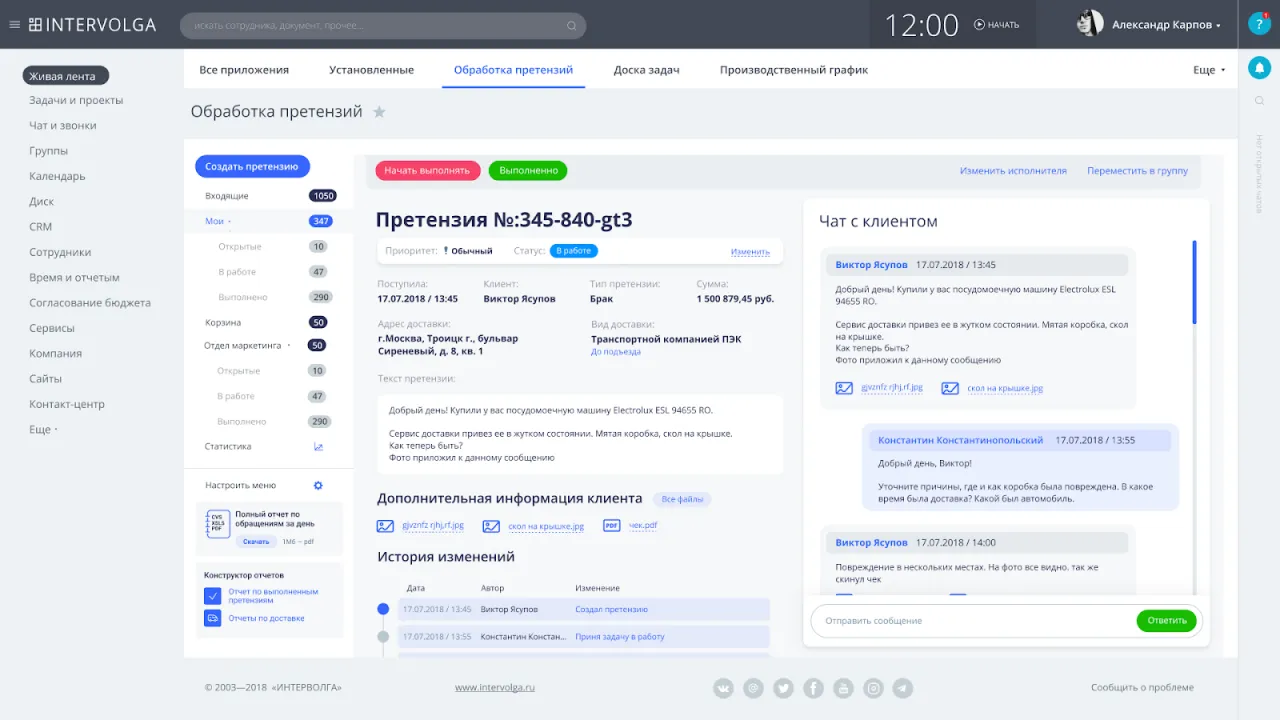
Task: Click the Начать выполнять button
Action: 428,171
